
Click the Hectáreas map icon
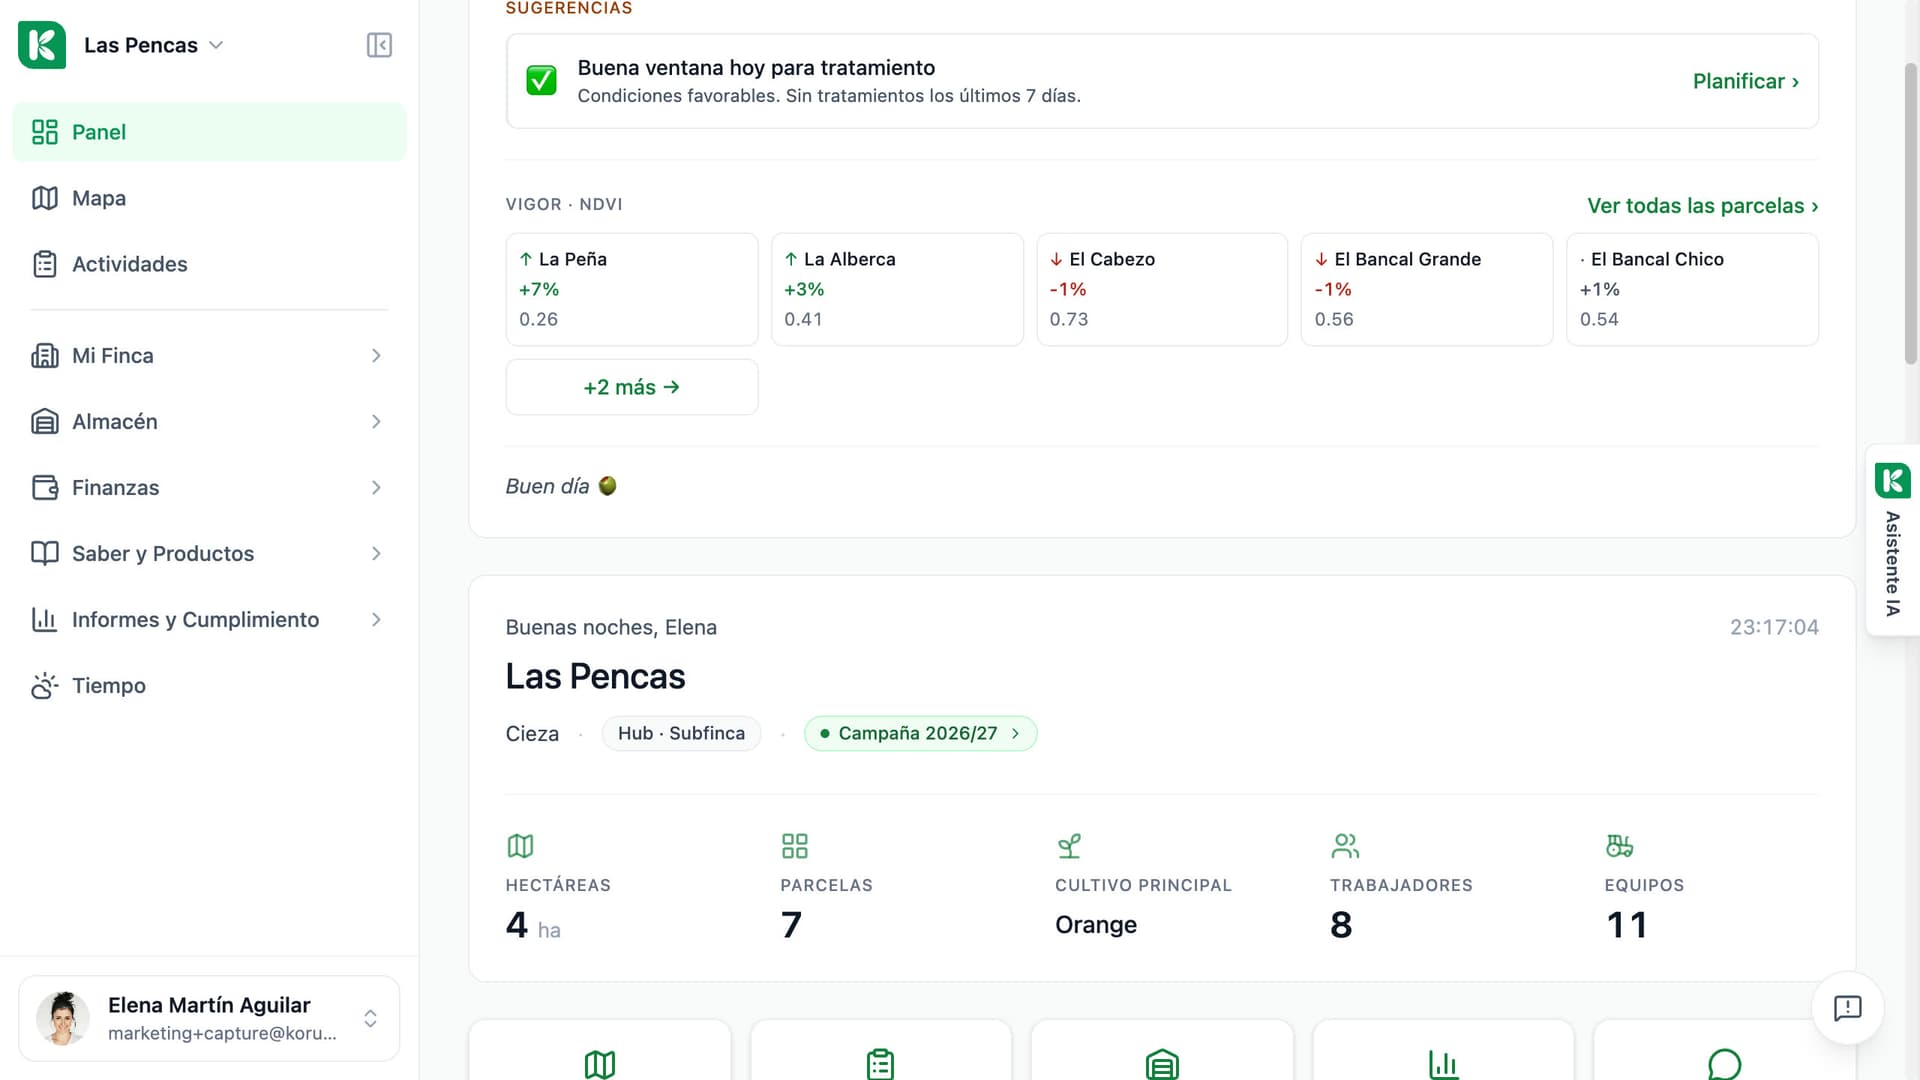pyautogui.click(x=520, y=846)
